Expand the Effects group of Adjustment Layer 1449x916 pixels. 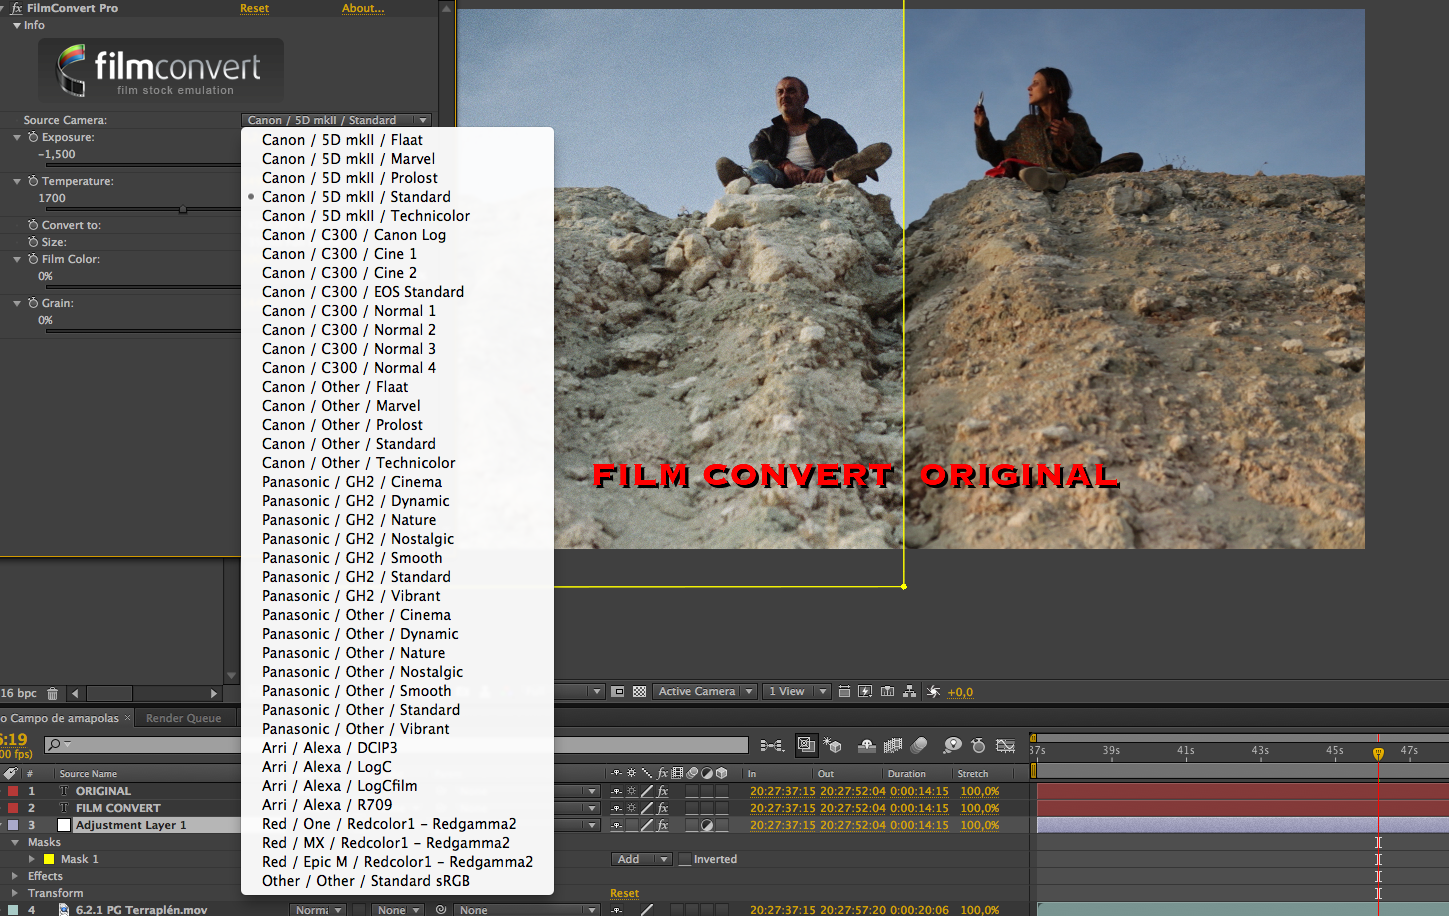(x=15, y=876)
